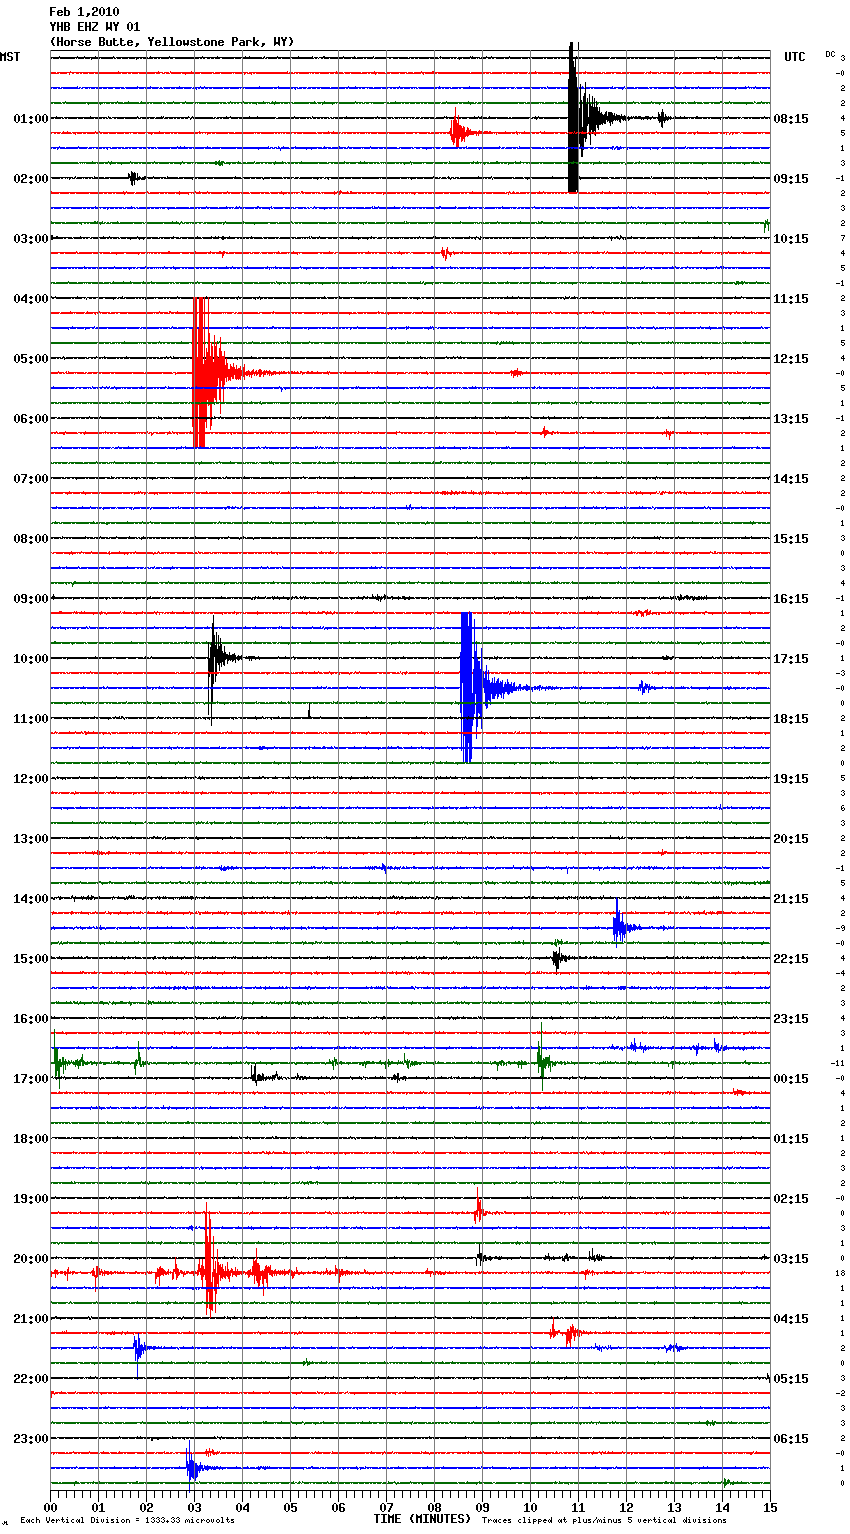Viewport: 850px width, 1534px height.
Task: Select the '02:00' MST time label
Action: tap(31, 179)
